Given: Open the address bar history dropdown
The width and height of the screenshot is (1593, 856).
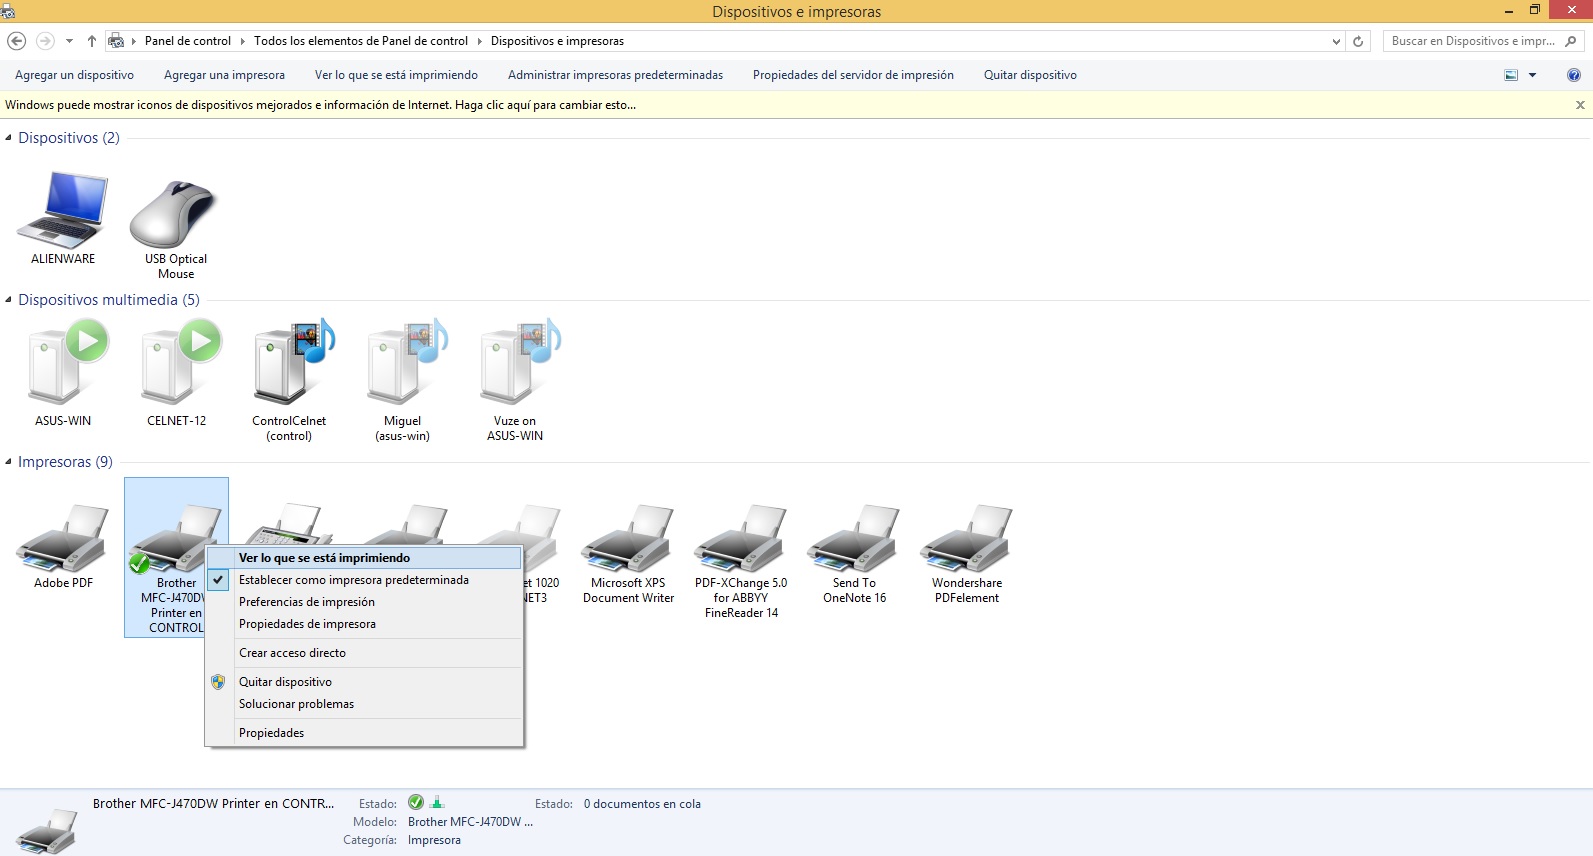Looking at the screenshot, I should 1336,41.
